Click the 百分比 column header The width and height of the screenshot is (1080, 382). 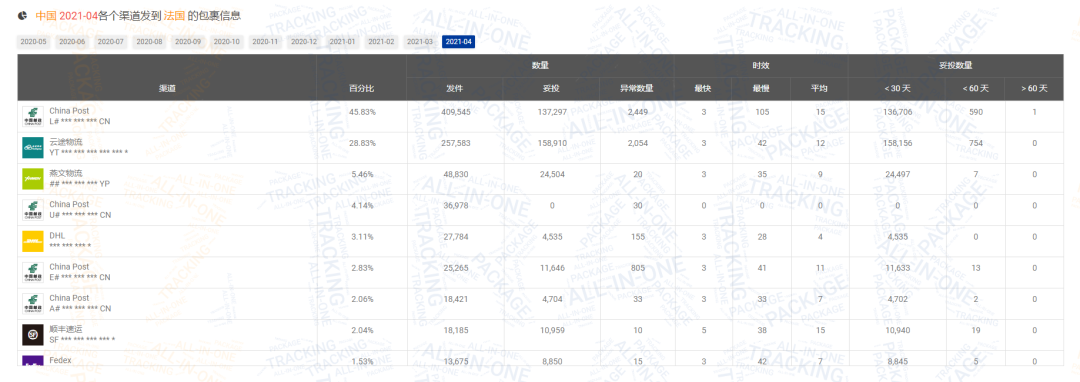[361, 89]
